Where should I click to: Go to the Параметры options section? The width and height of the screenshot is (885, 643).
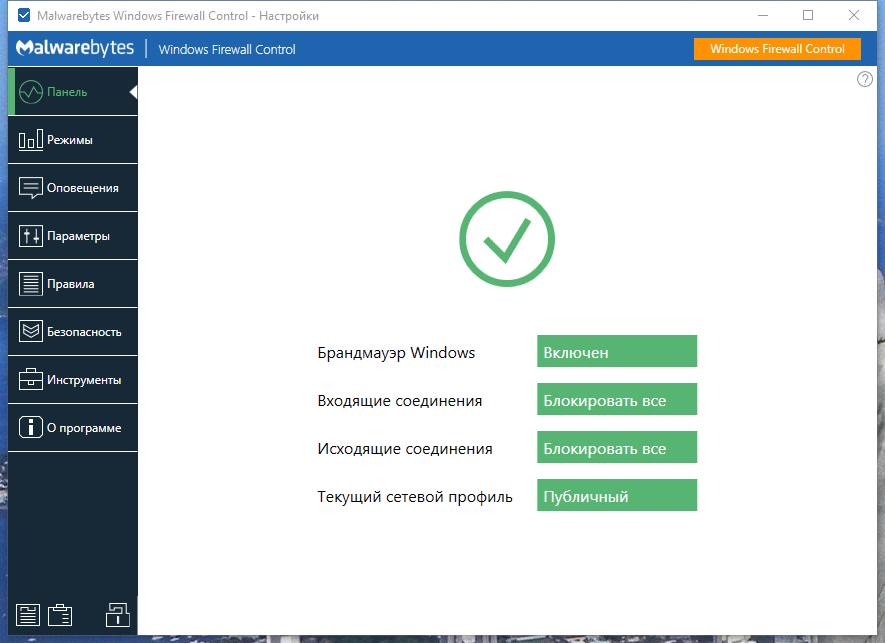tap(73, 236)
